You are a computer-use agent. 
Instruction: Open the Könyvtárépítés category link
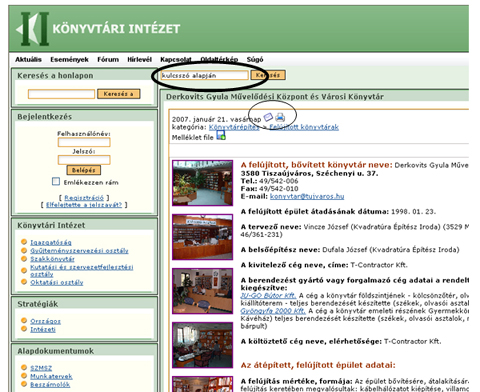[x=234, y=127]
